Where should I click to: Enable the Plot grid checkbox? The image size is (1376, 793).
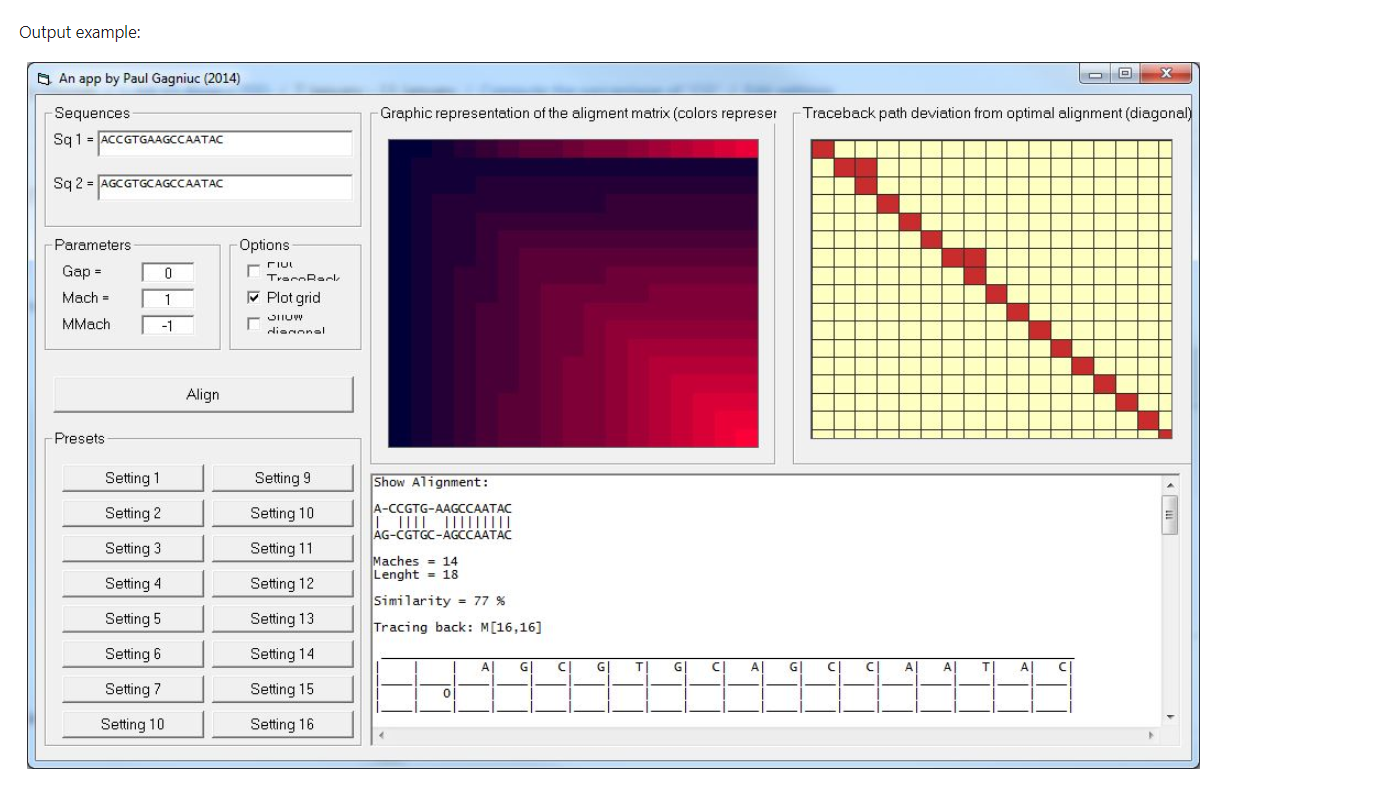[x=253, y=297]
